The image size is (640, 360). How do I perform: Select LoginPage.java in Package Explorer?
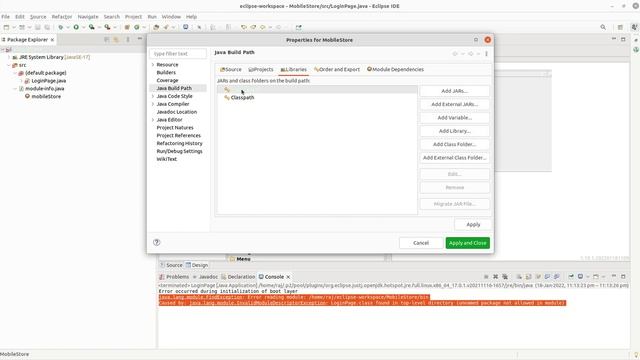(49, 81)
